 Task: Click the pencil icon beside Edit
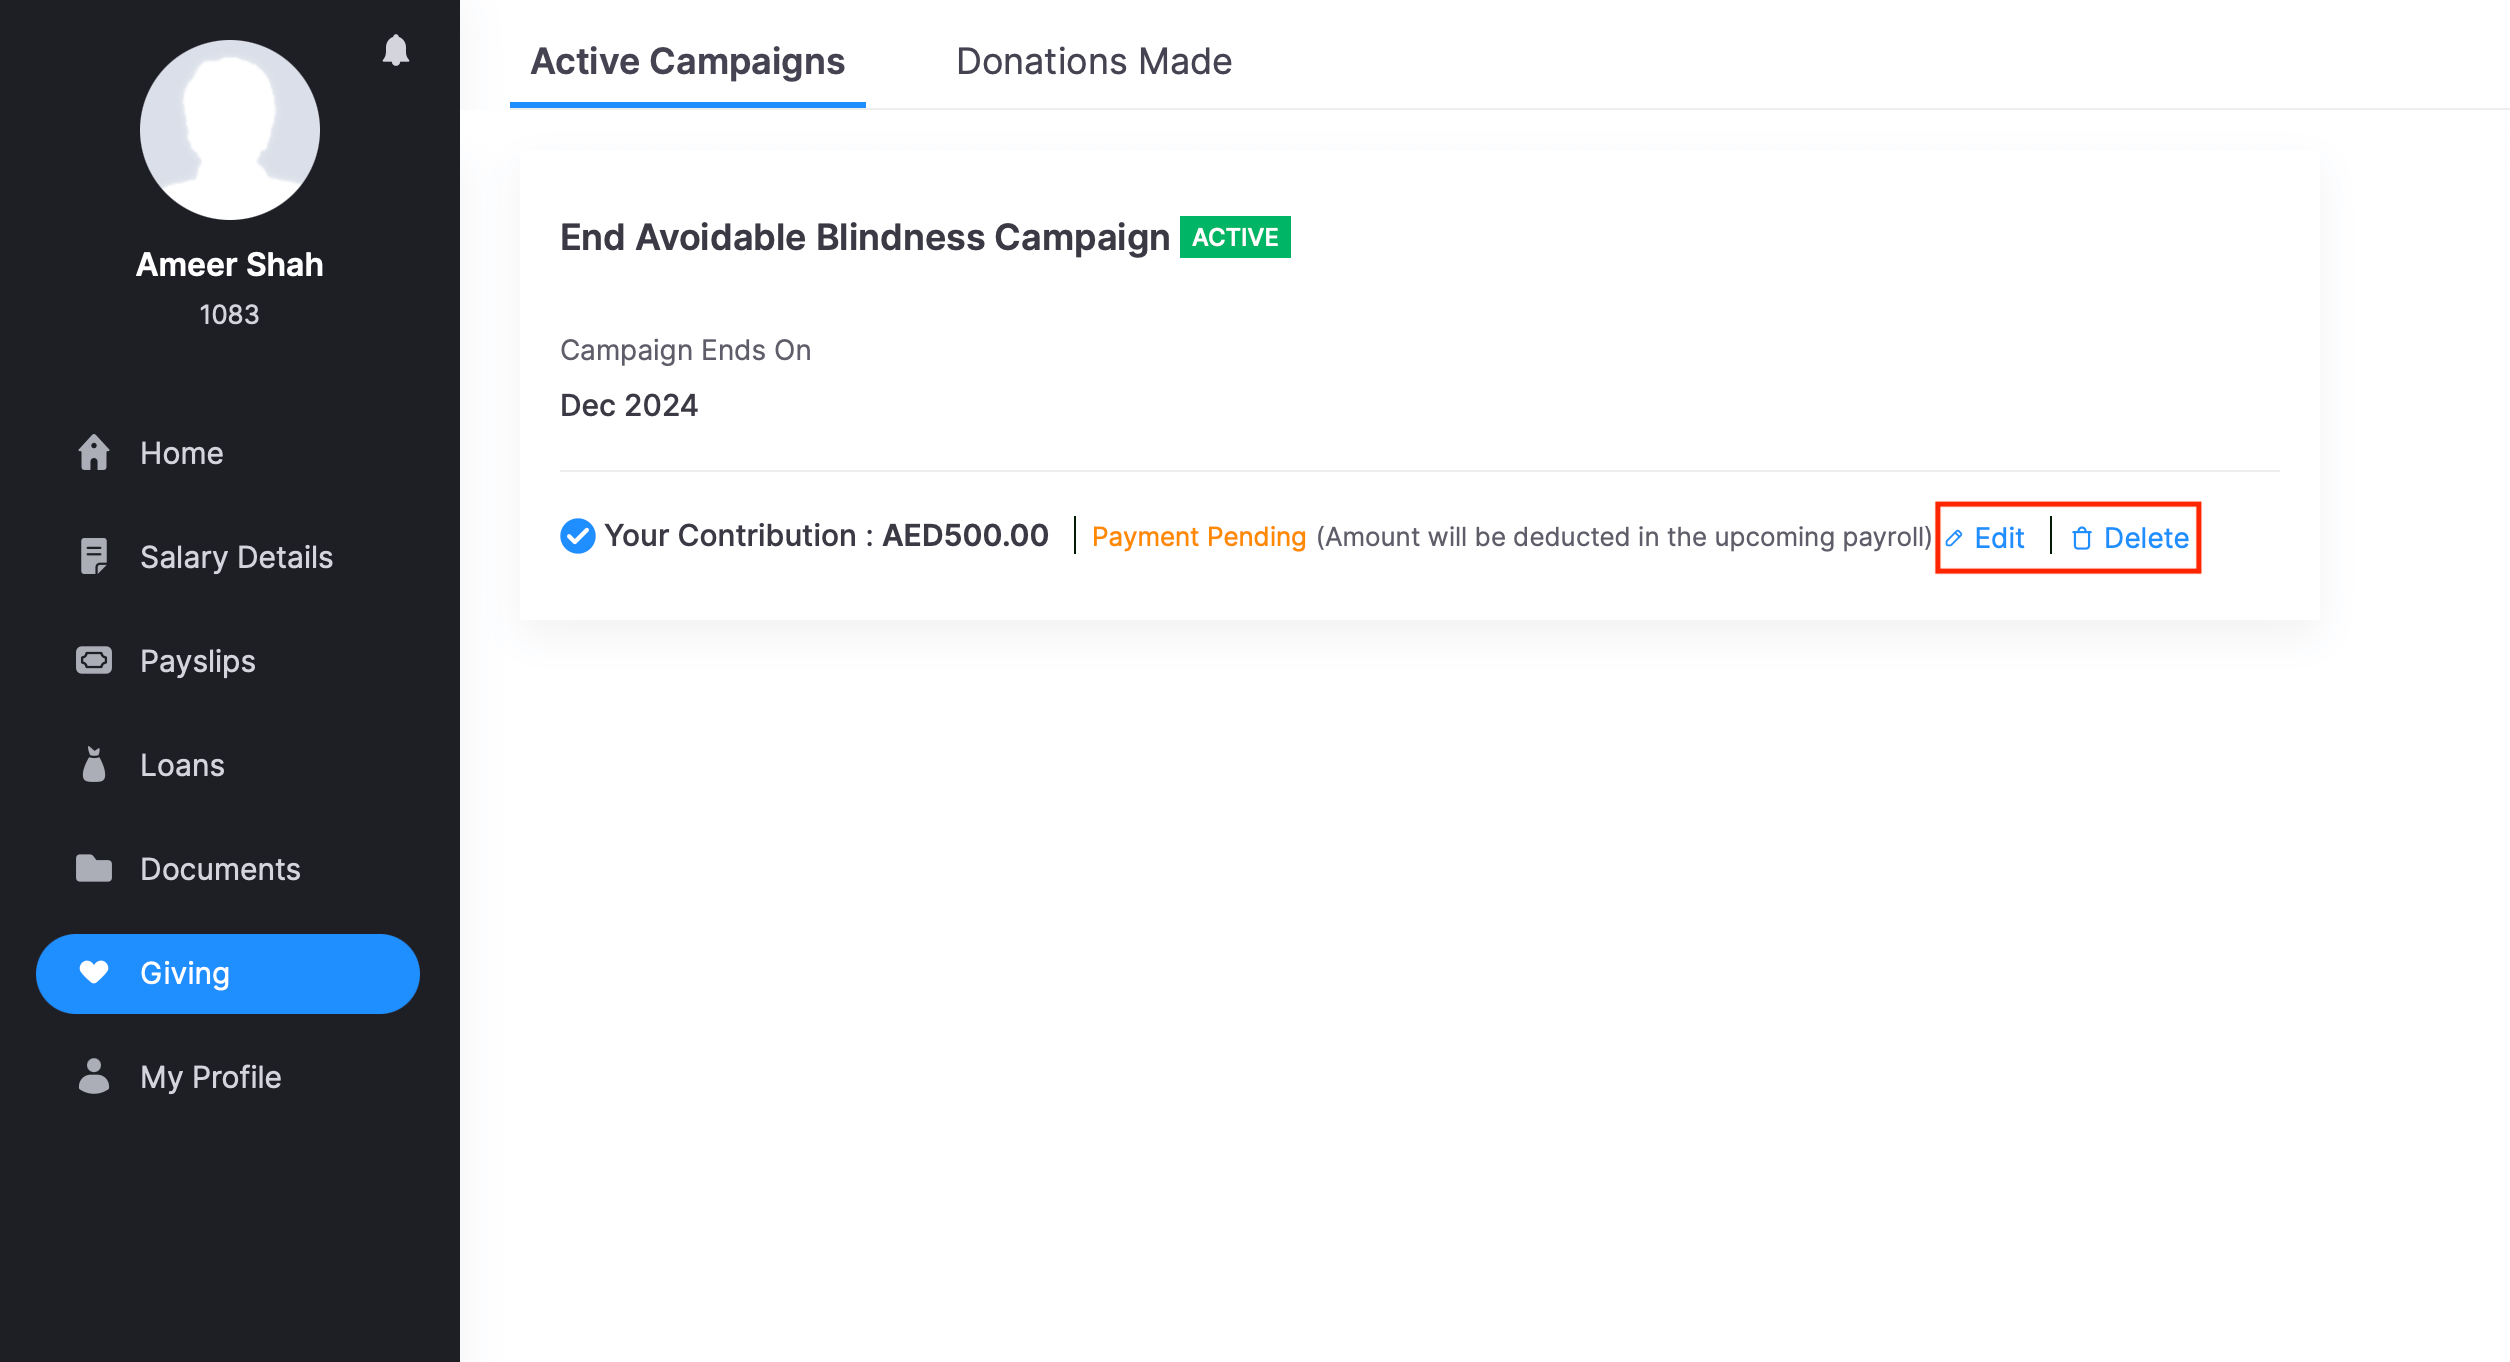[1954, 538]
